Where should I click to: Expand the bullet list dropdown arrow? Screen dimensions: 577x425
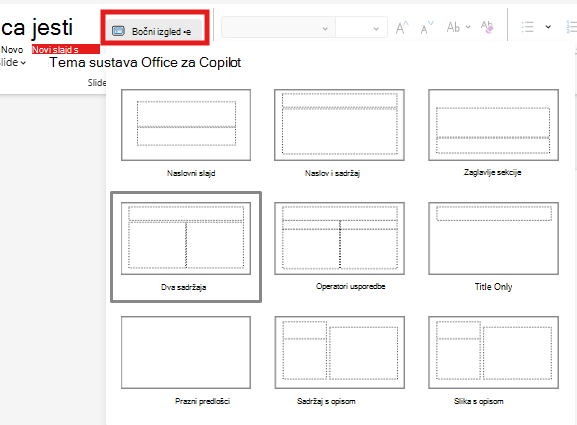548,27
